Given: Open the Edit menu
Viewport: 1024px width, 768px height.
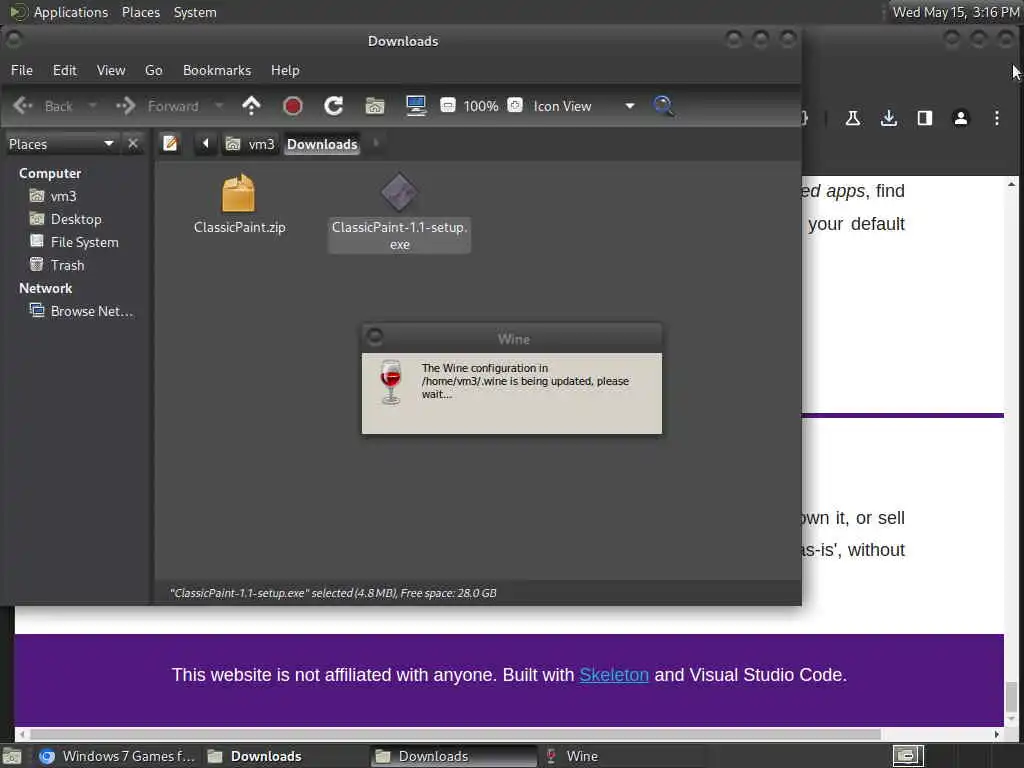Looking at the screenshot, I should tap(65, 70).
